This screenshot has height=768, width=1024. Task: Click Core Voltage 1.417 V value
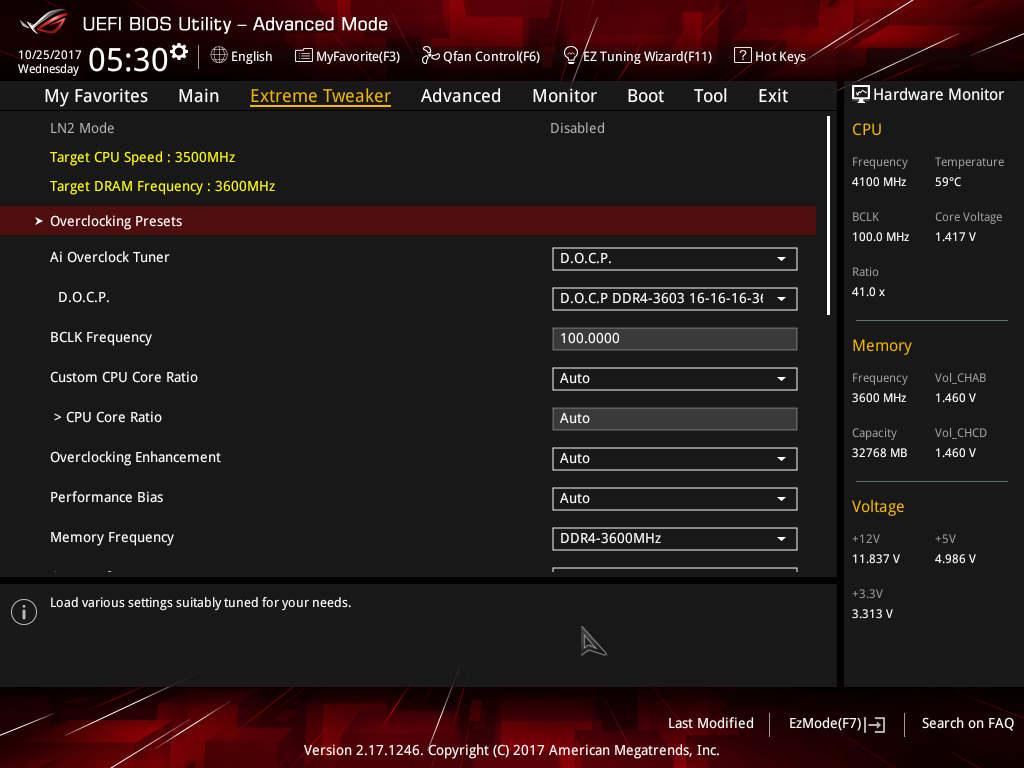(x=955, y=237)
